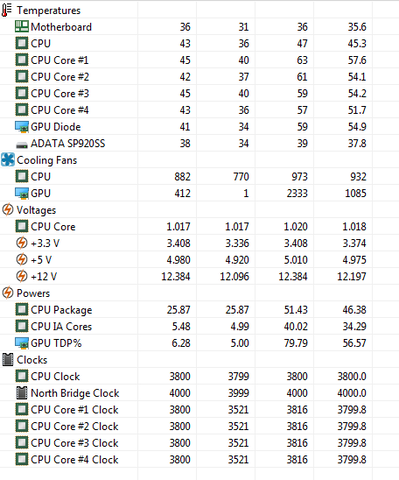Click the North Bridge Clock icon
Image resolution: width=399 pixels, height=480 pixels.
[22, 393]
